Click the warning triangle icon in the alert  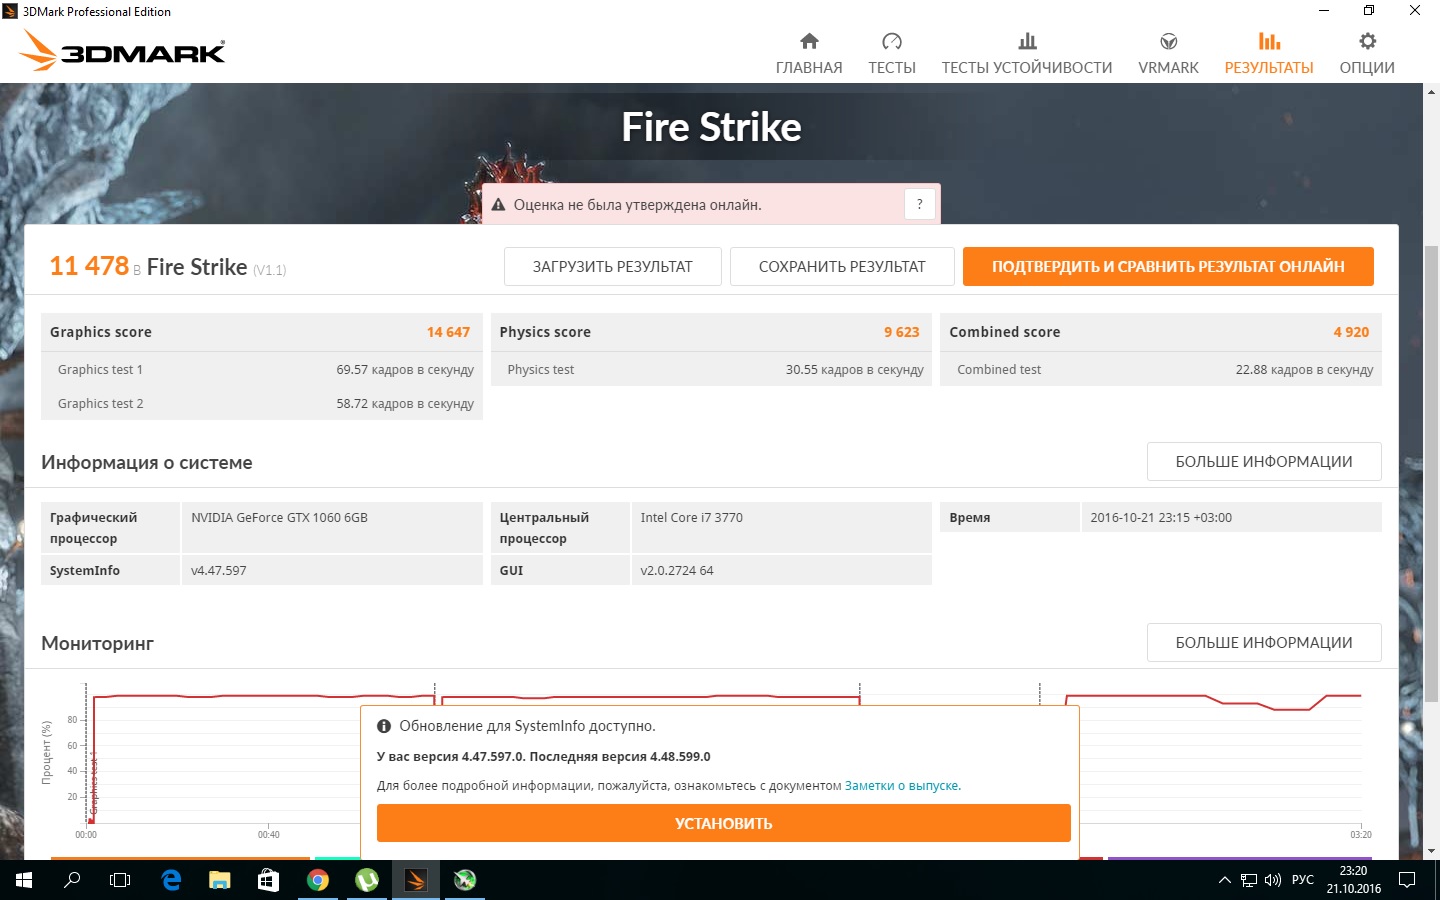pyautogui.click(x=498, y=205)
